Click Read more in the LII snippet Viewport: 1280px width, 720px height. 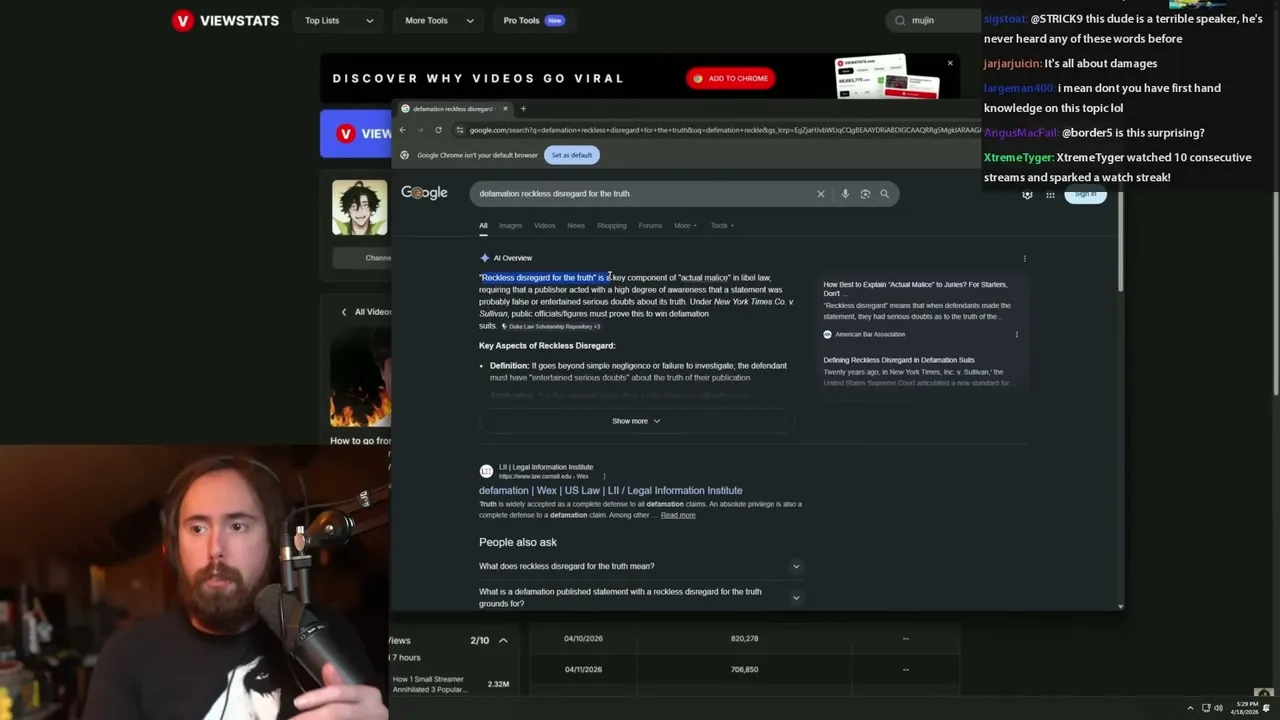678,515
